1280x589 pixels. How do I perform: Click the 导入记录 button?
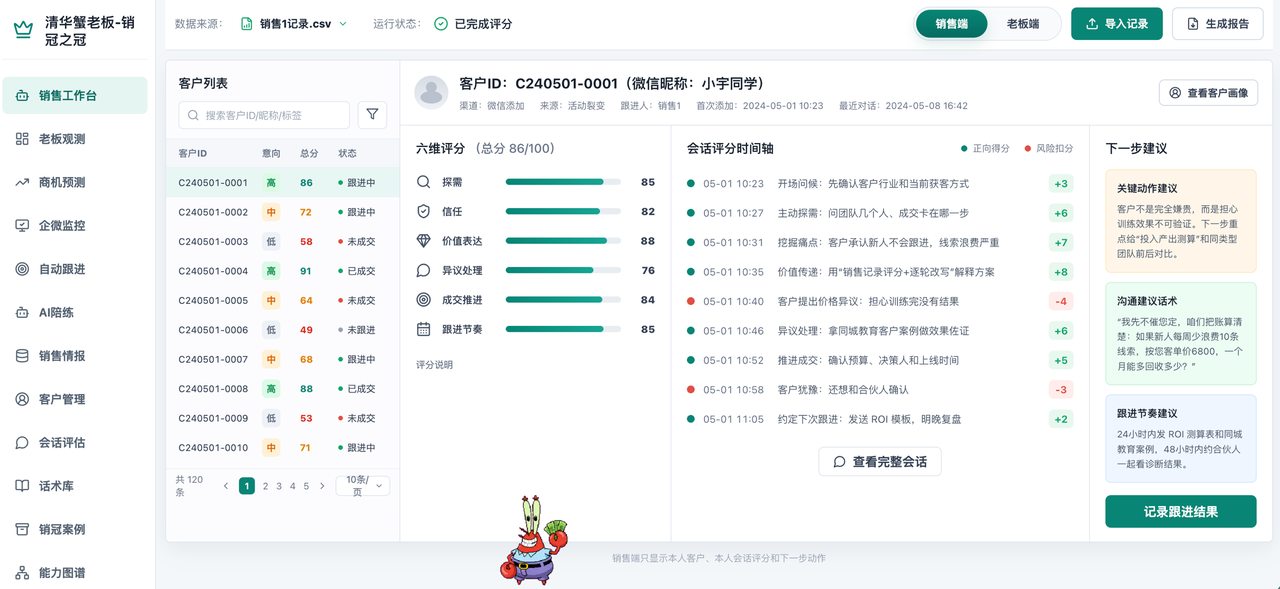[1117, 24]
